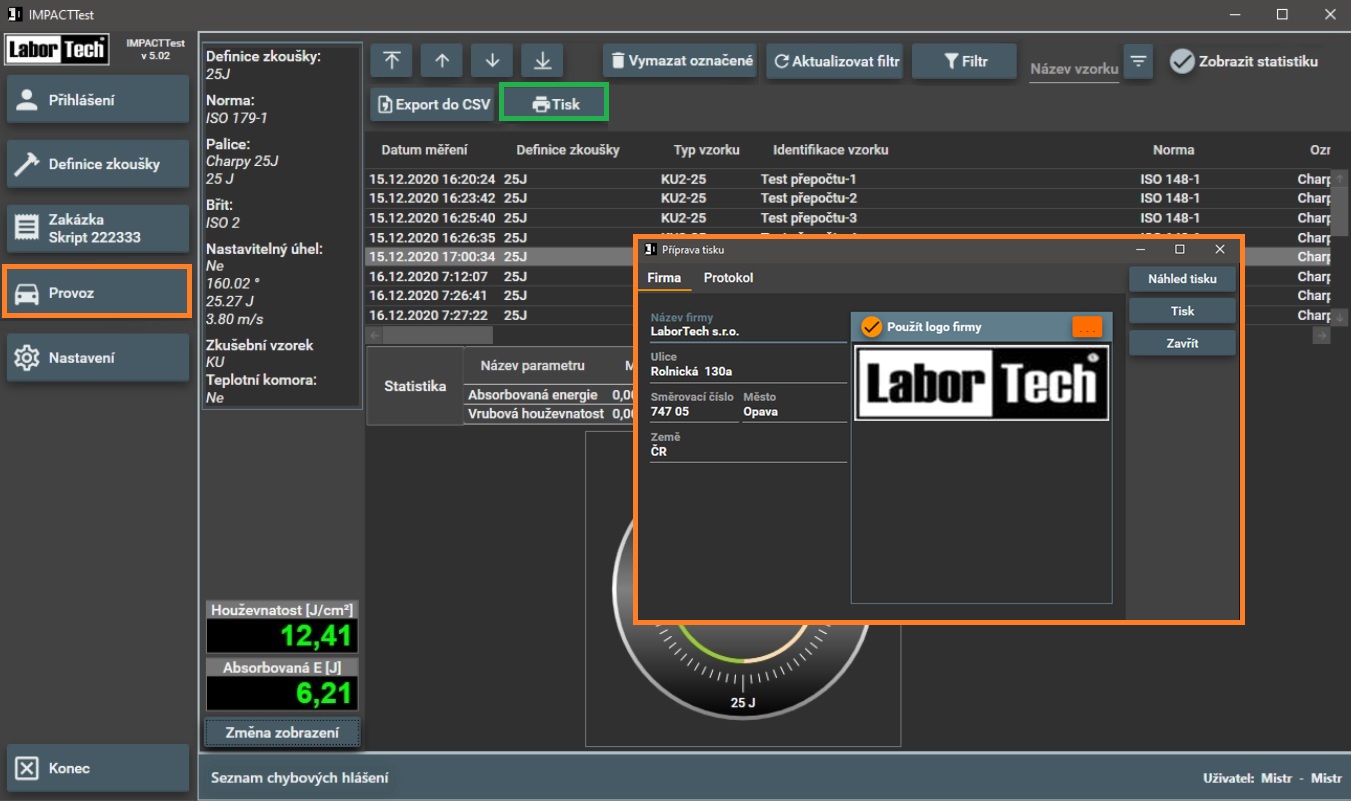
Task: Click the Vymazat označené trash button
Action: point(680,61)
